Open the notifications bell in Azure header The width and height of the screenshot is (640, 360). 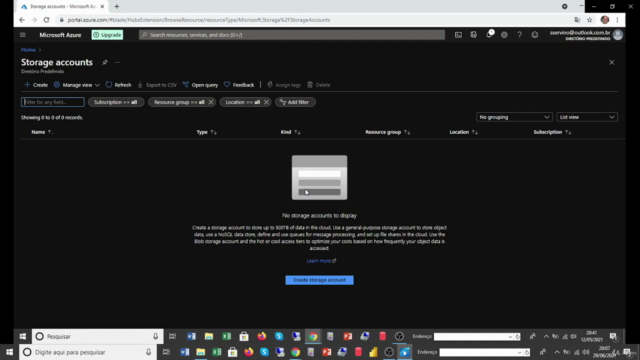click(x=489, y=35)
